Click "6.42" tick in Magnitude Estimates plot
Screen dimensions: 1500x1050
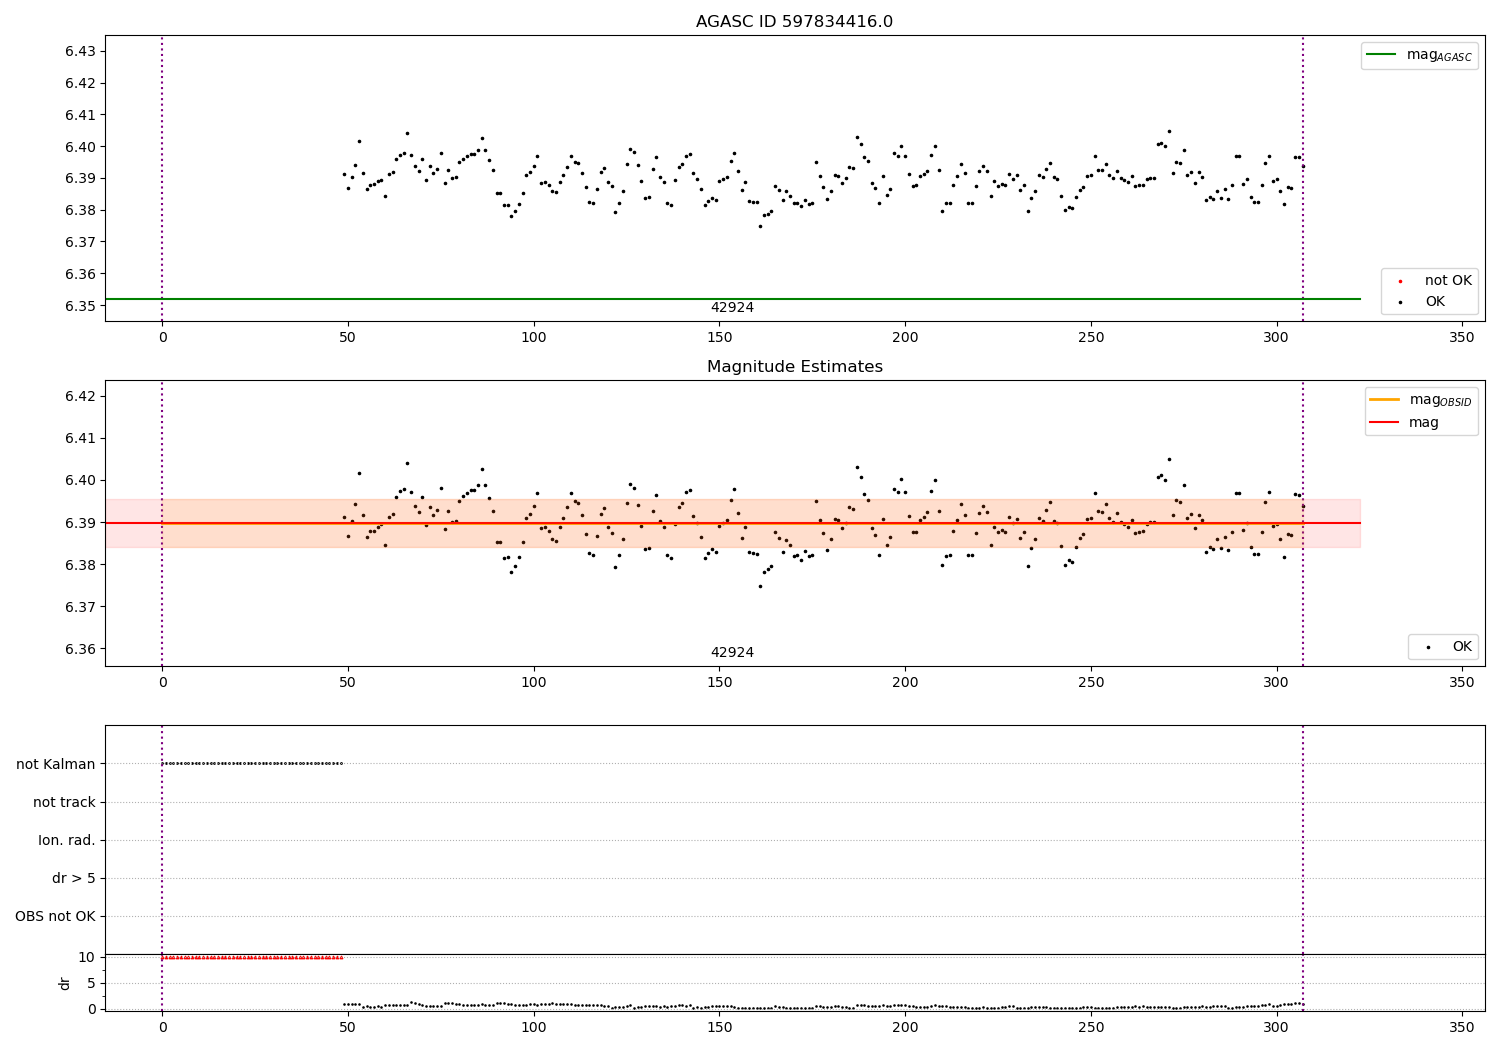click(80, 396)
